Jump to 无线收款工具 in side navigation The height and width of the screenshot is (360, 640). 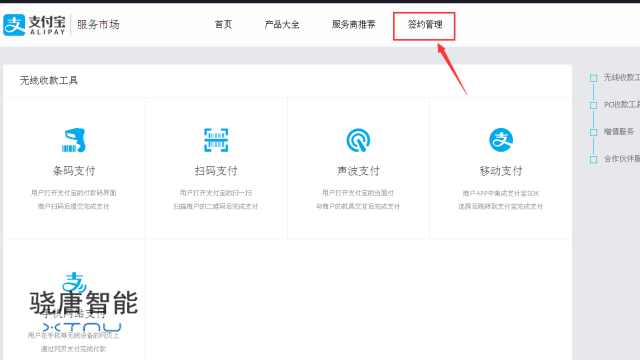pyautogui.click(x=622, y=78)
